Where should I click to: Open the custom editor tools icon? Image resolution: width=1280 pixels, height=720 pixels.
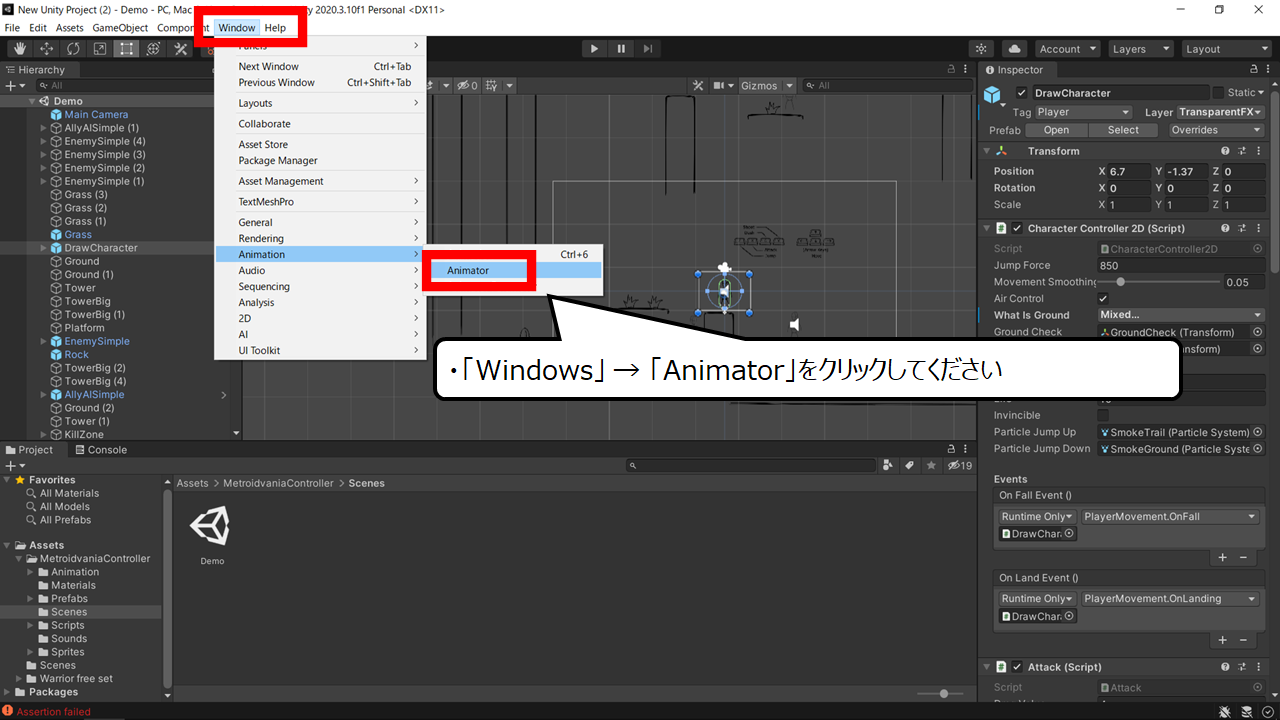click(181, 49)
